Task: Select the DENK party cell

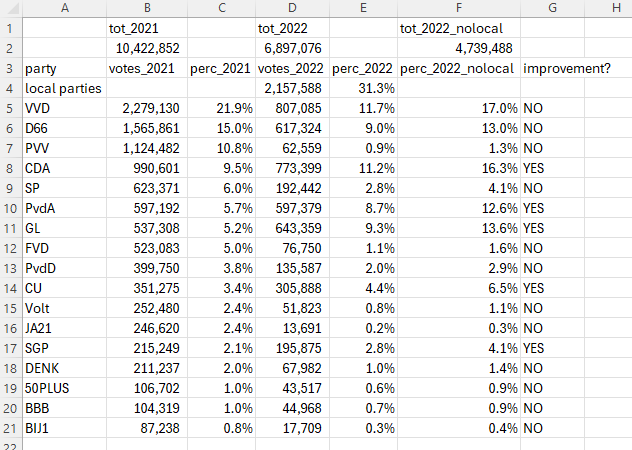Action: click(64, 369)
